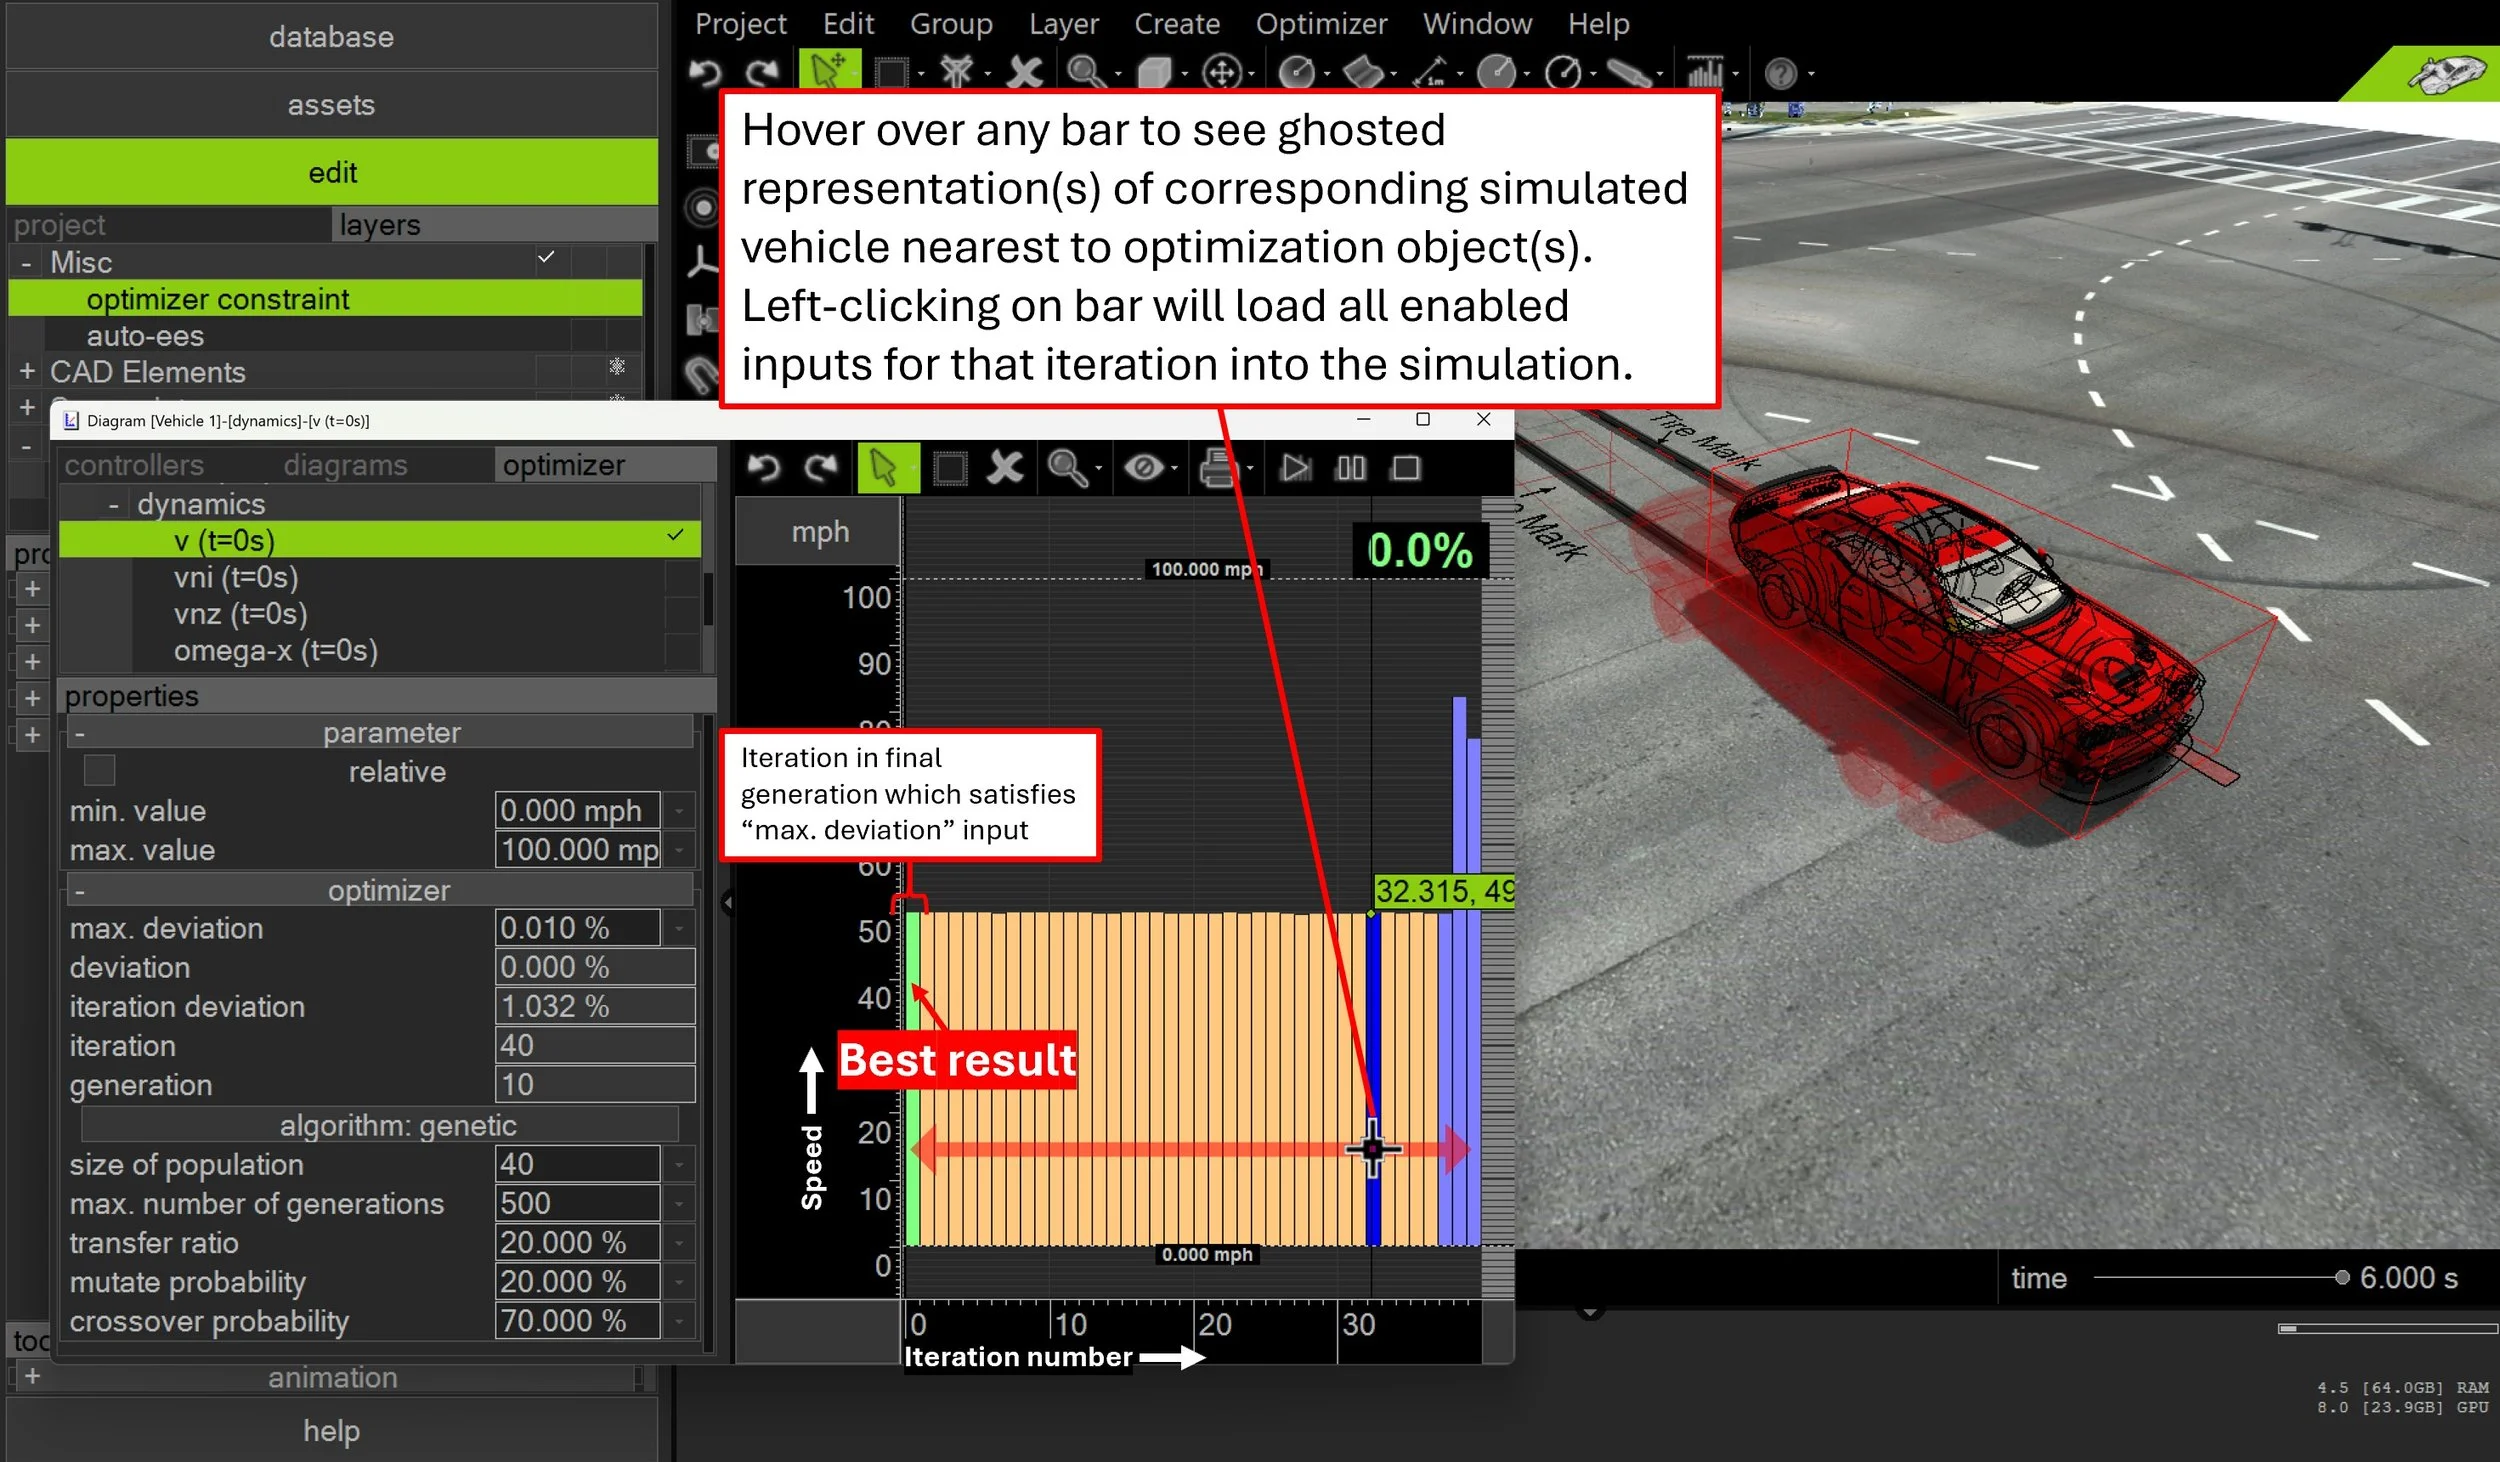Toggle the relative parameter checkbox

pyautogui.click(x=99, y=771)
